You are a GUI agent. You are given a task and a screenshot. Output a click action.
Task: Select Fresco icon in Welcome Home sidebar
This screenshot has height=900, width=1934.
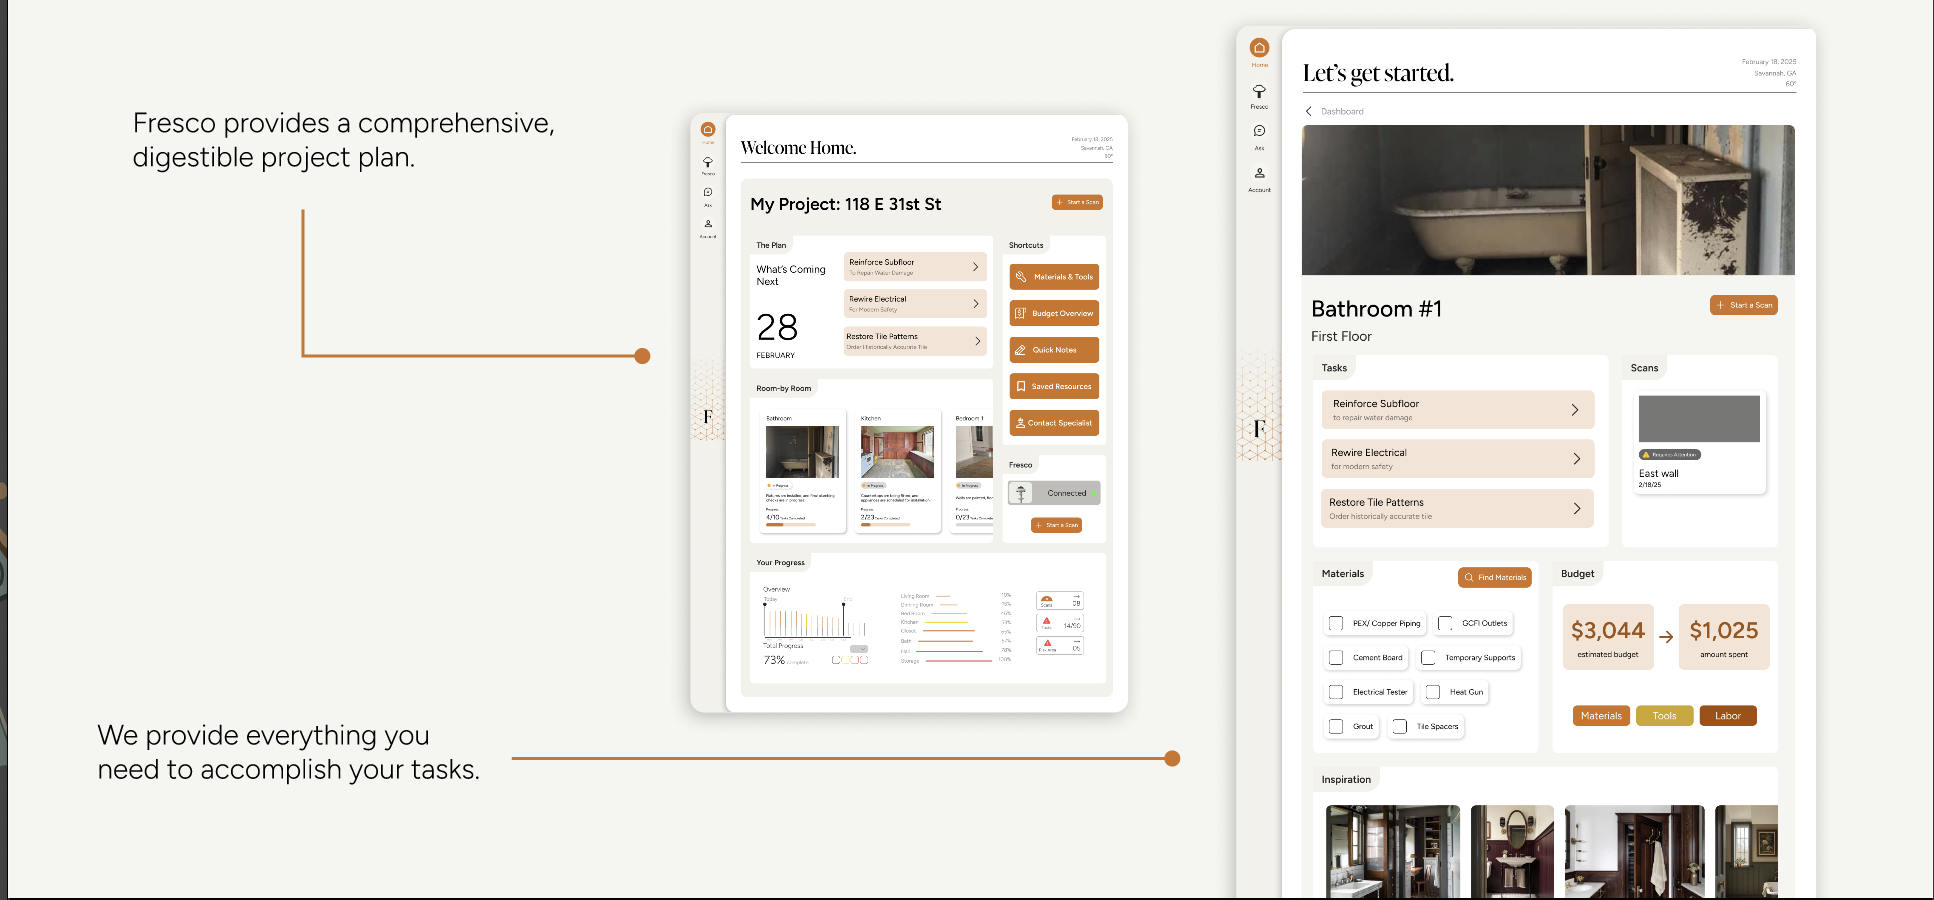[x=708, y=162]
